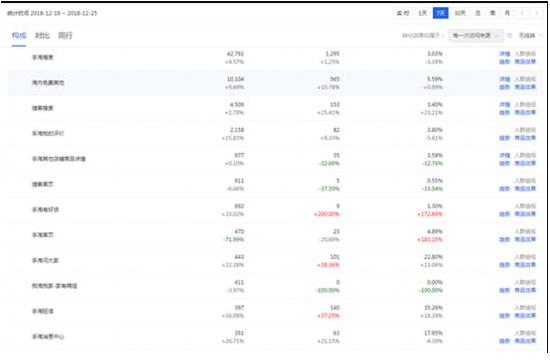
Task: Choose the 周 date granularity
Action: (x=492, y=13)
